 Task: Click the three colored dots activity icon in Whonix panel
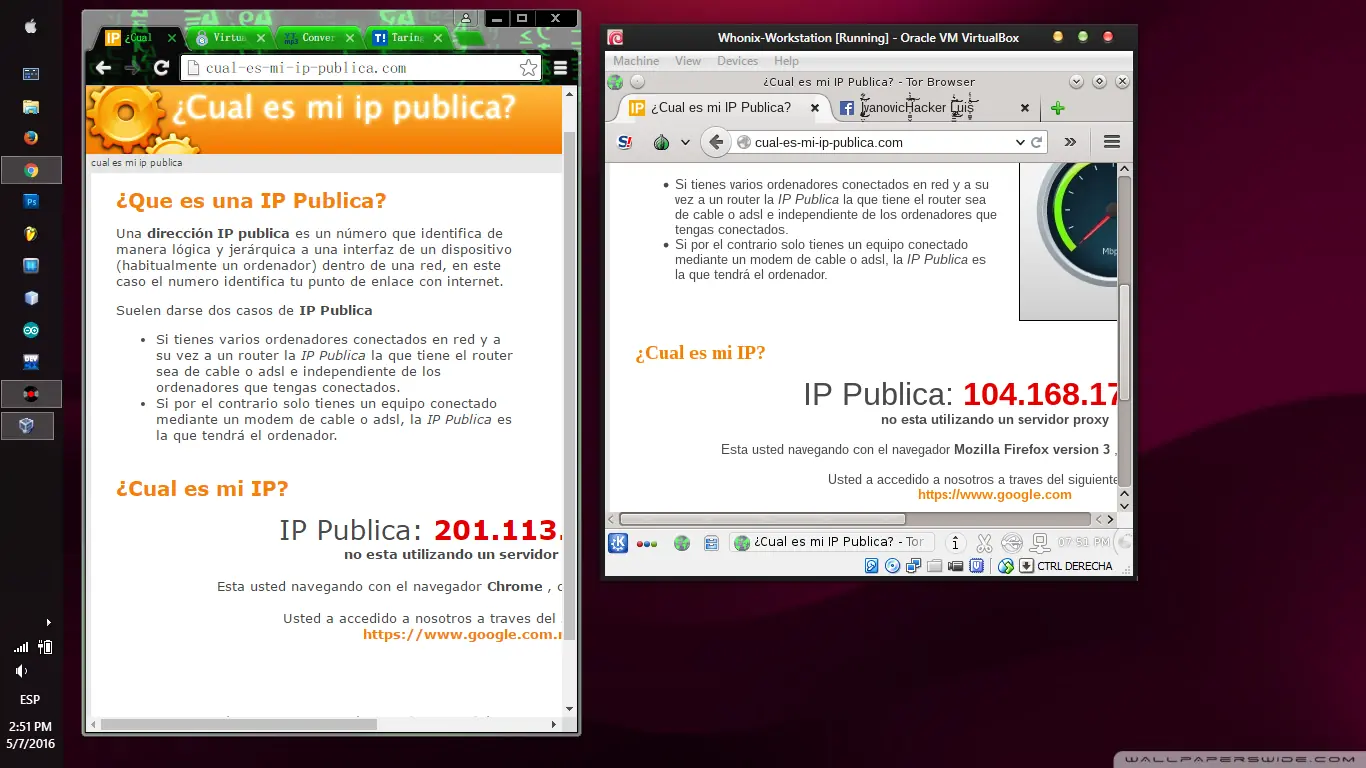[647, 543]
